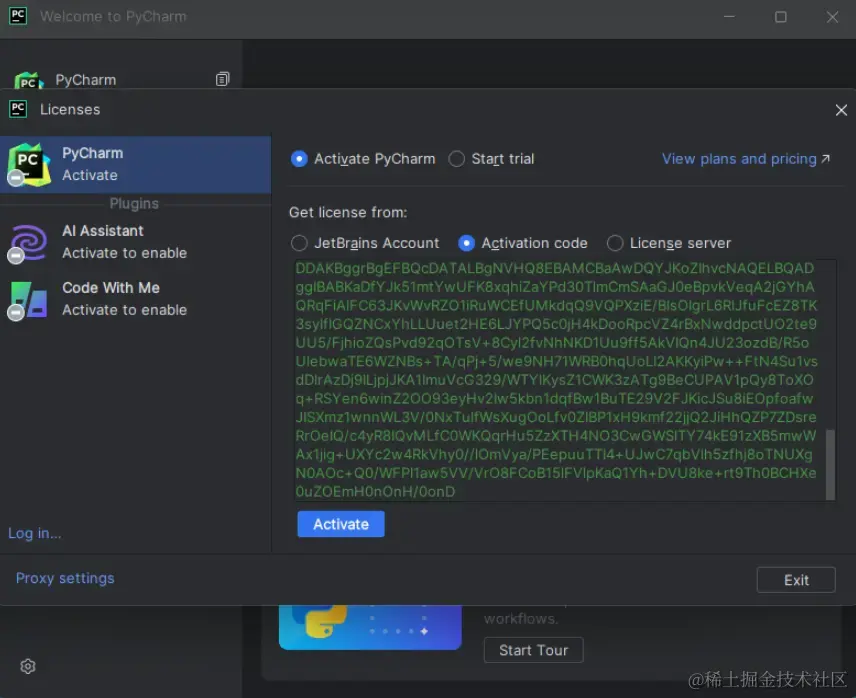Click the minus badge on PyCharm icon
Image resolution: width=856 pixels, height=698 pixels.
pos(15,178)
